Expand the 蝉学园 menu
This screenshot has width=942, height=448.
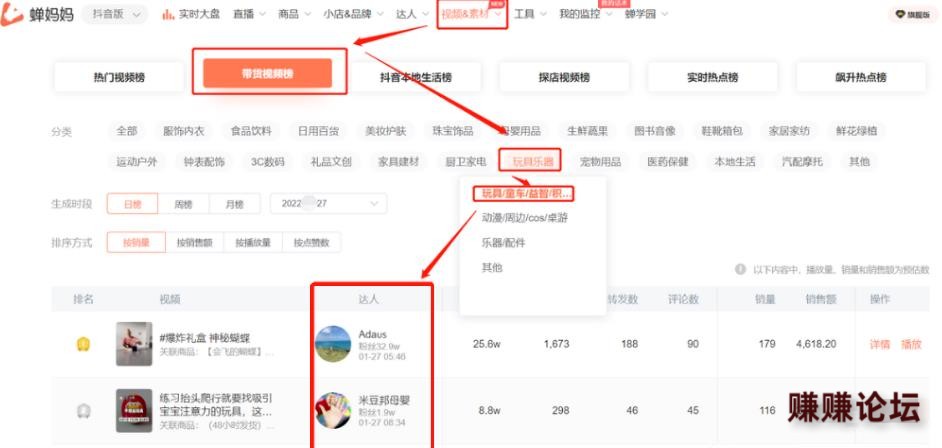646,14
